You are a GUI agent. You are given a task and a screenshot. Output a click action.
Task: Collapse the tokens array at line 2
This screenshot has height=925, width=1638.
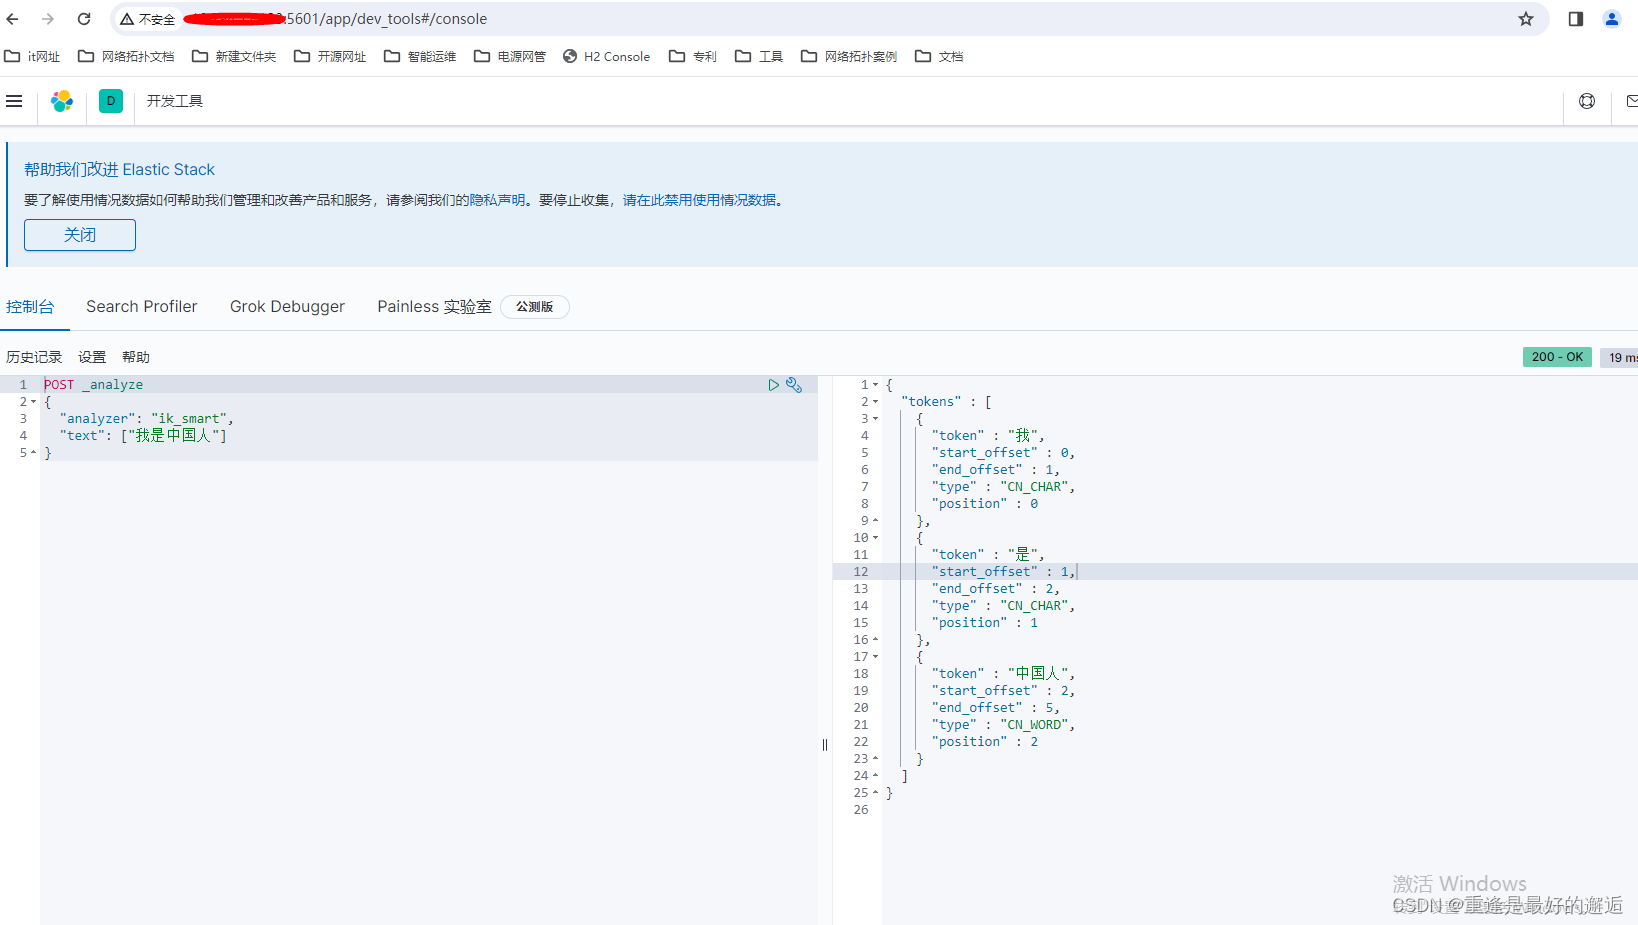[874, 401]
